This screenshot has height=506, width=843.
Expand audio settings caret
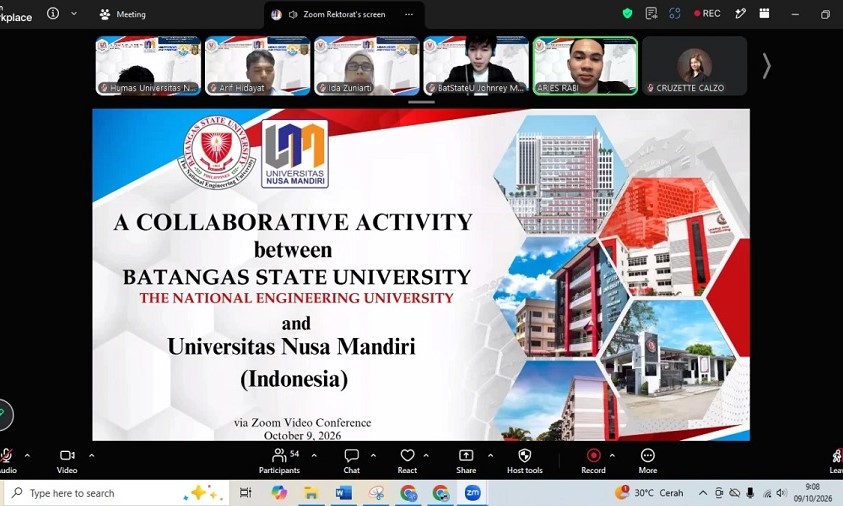(27, 455)
